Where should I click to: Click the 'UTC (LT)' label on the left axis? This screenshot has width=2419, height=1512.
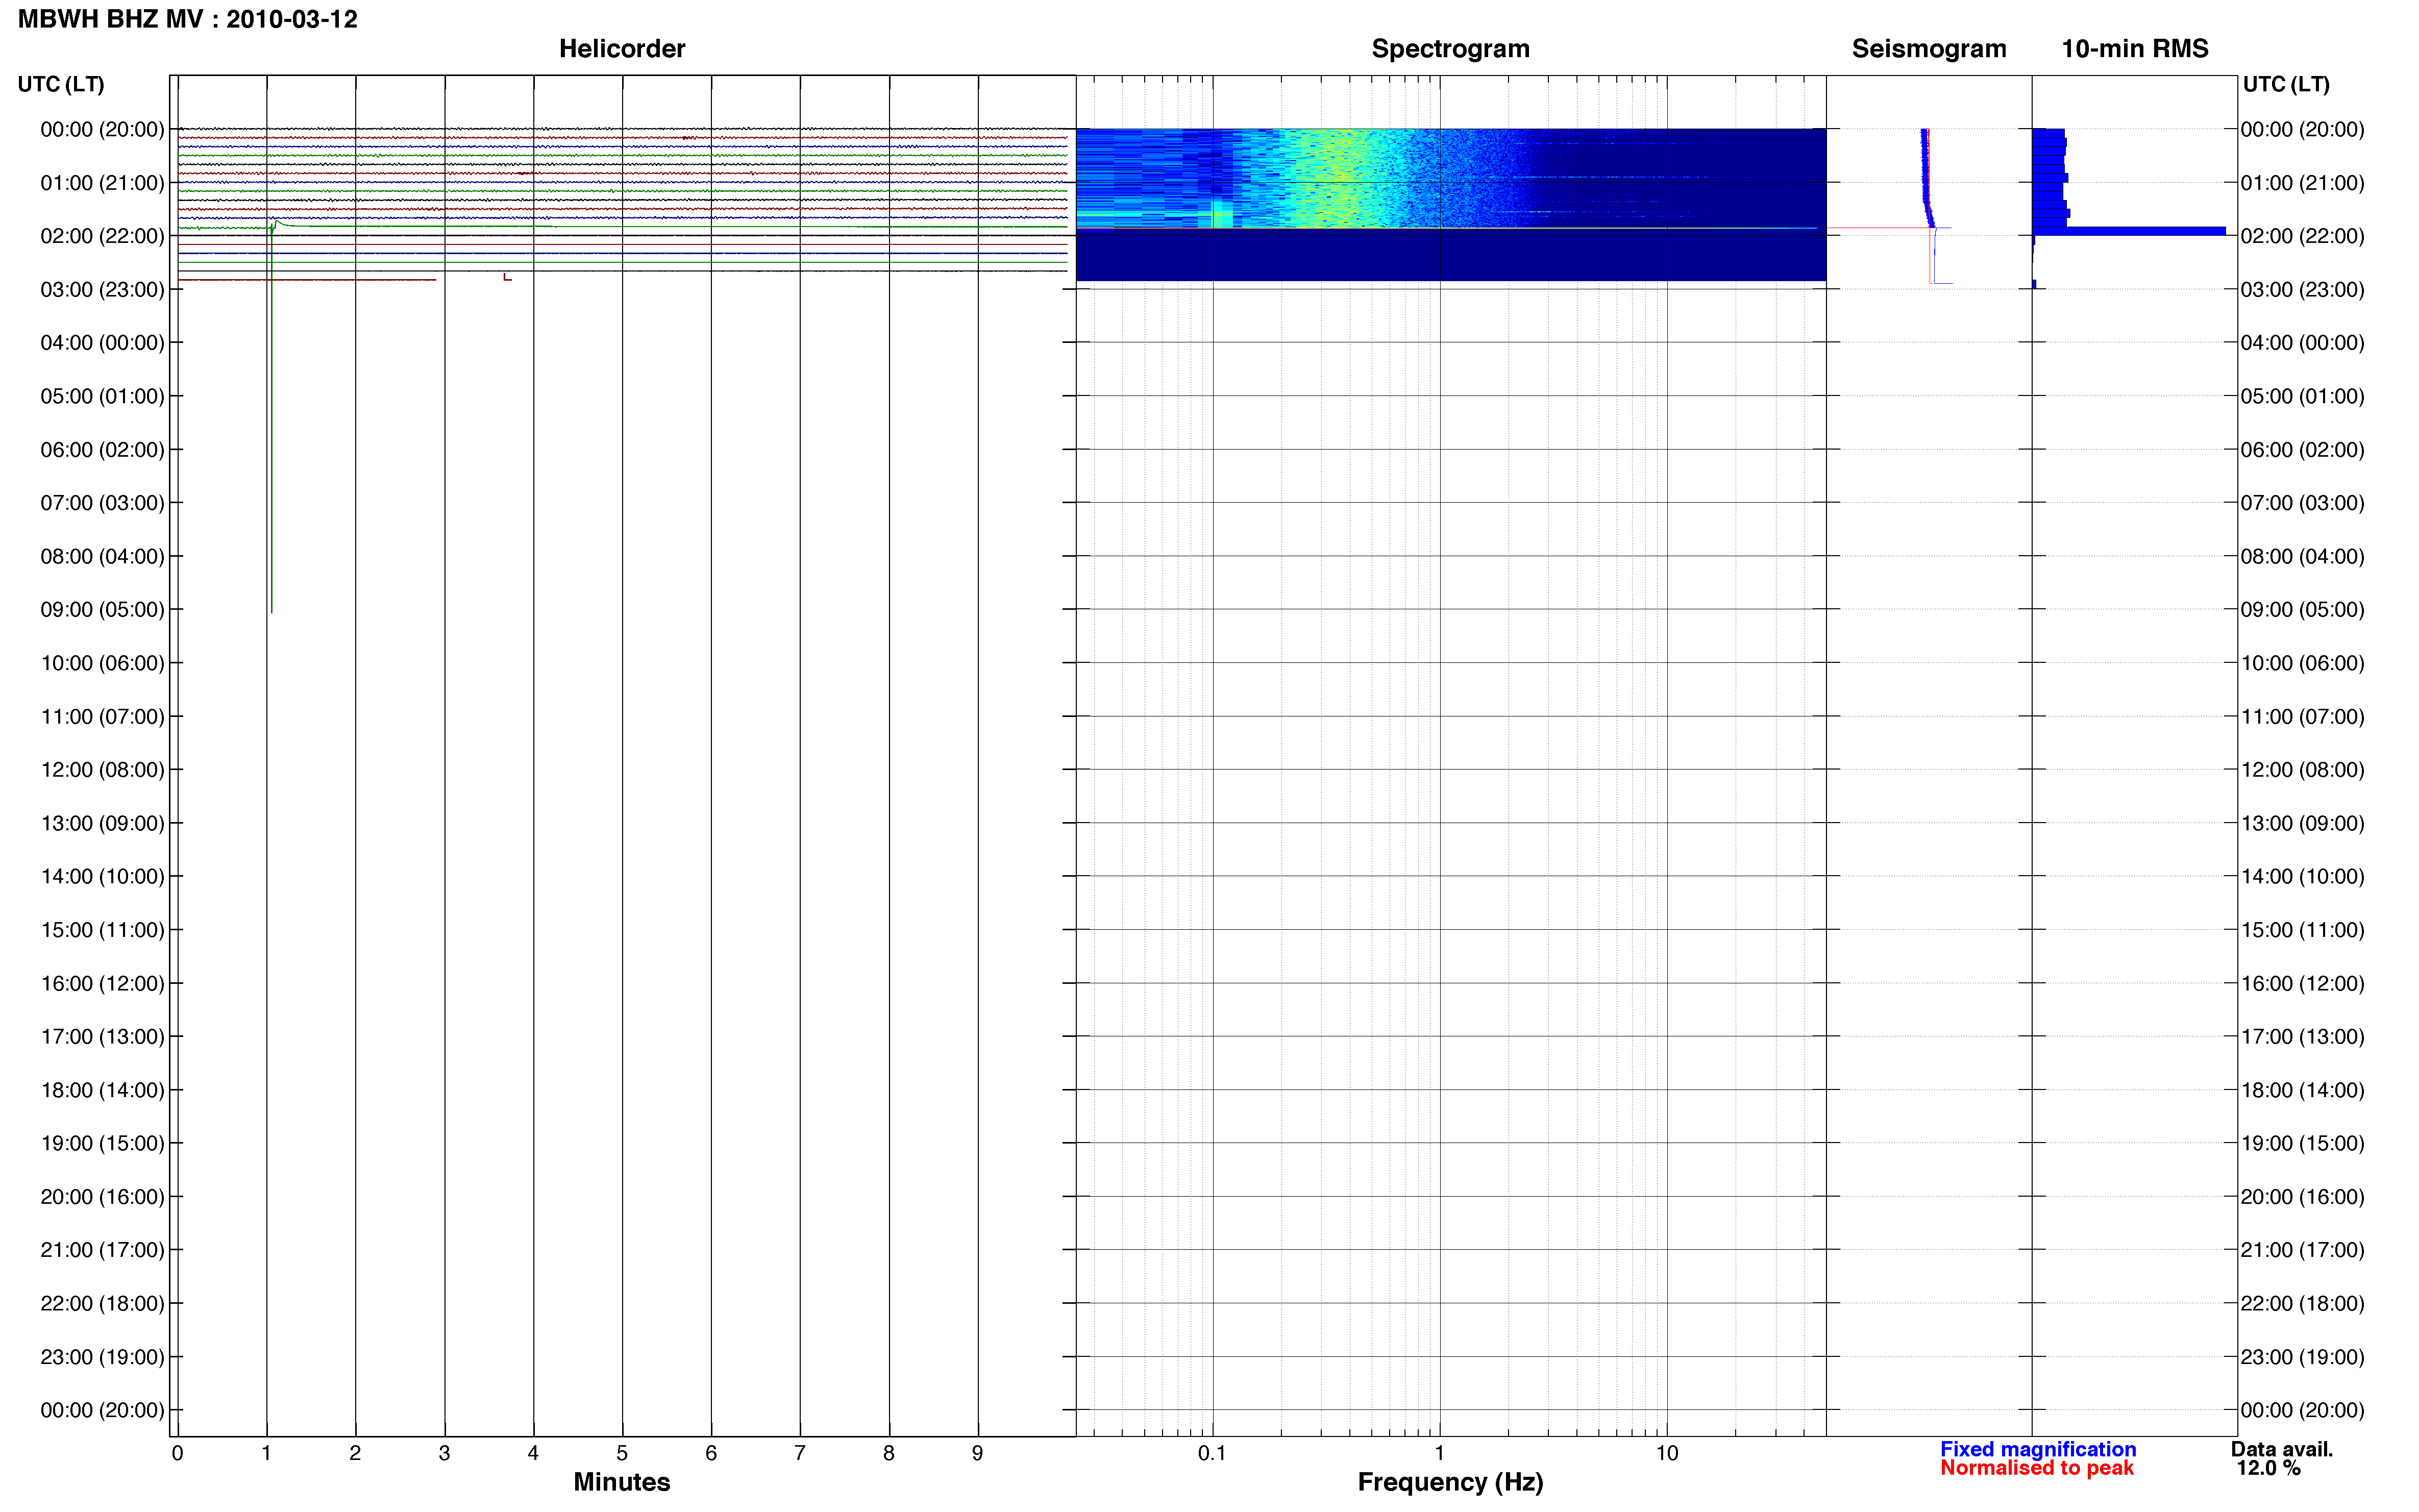(61, 84)
